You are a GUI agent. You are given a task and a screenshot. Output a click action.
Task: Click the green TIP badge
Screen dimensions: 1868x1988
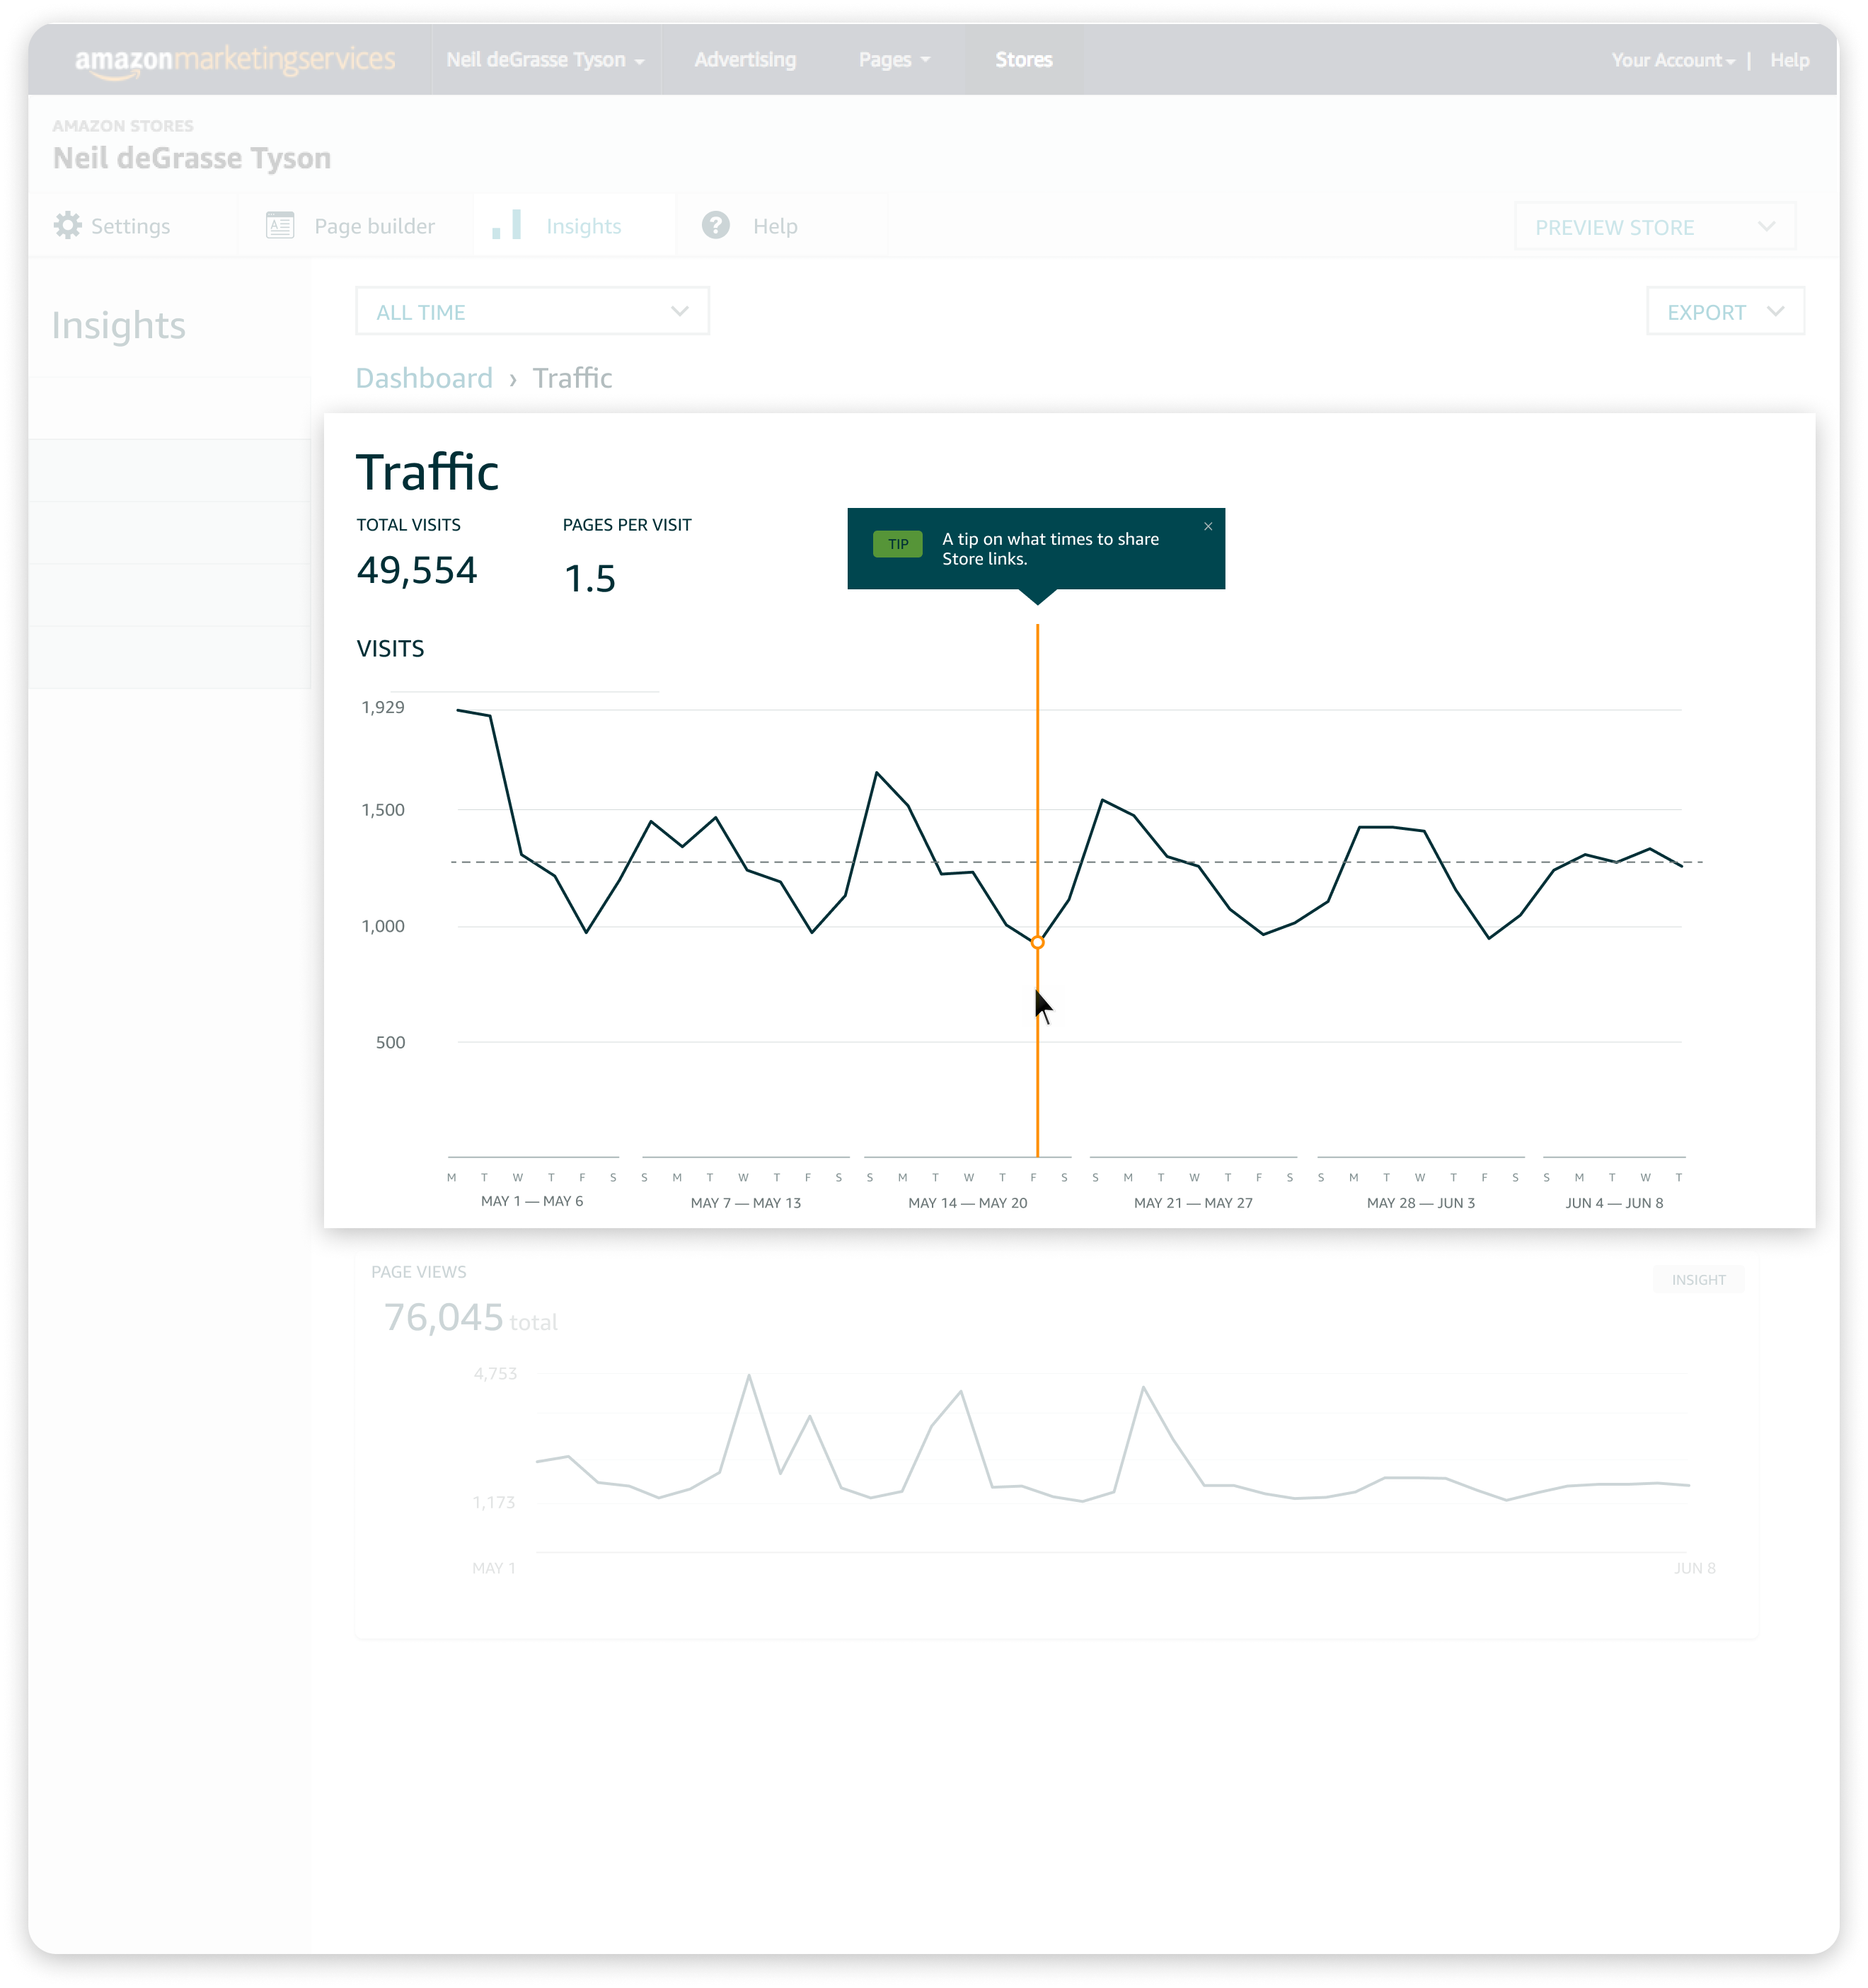click(898, 544)
